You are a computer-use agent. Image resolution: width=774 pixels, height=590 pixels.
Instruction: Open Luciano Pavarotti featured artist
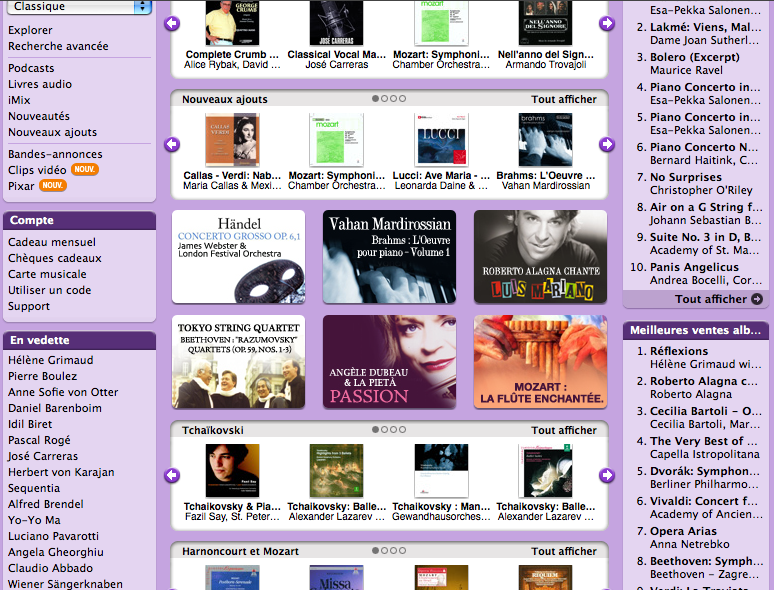click(x=53, y=536)
